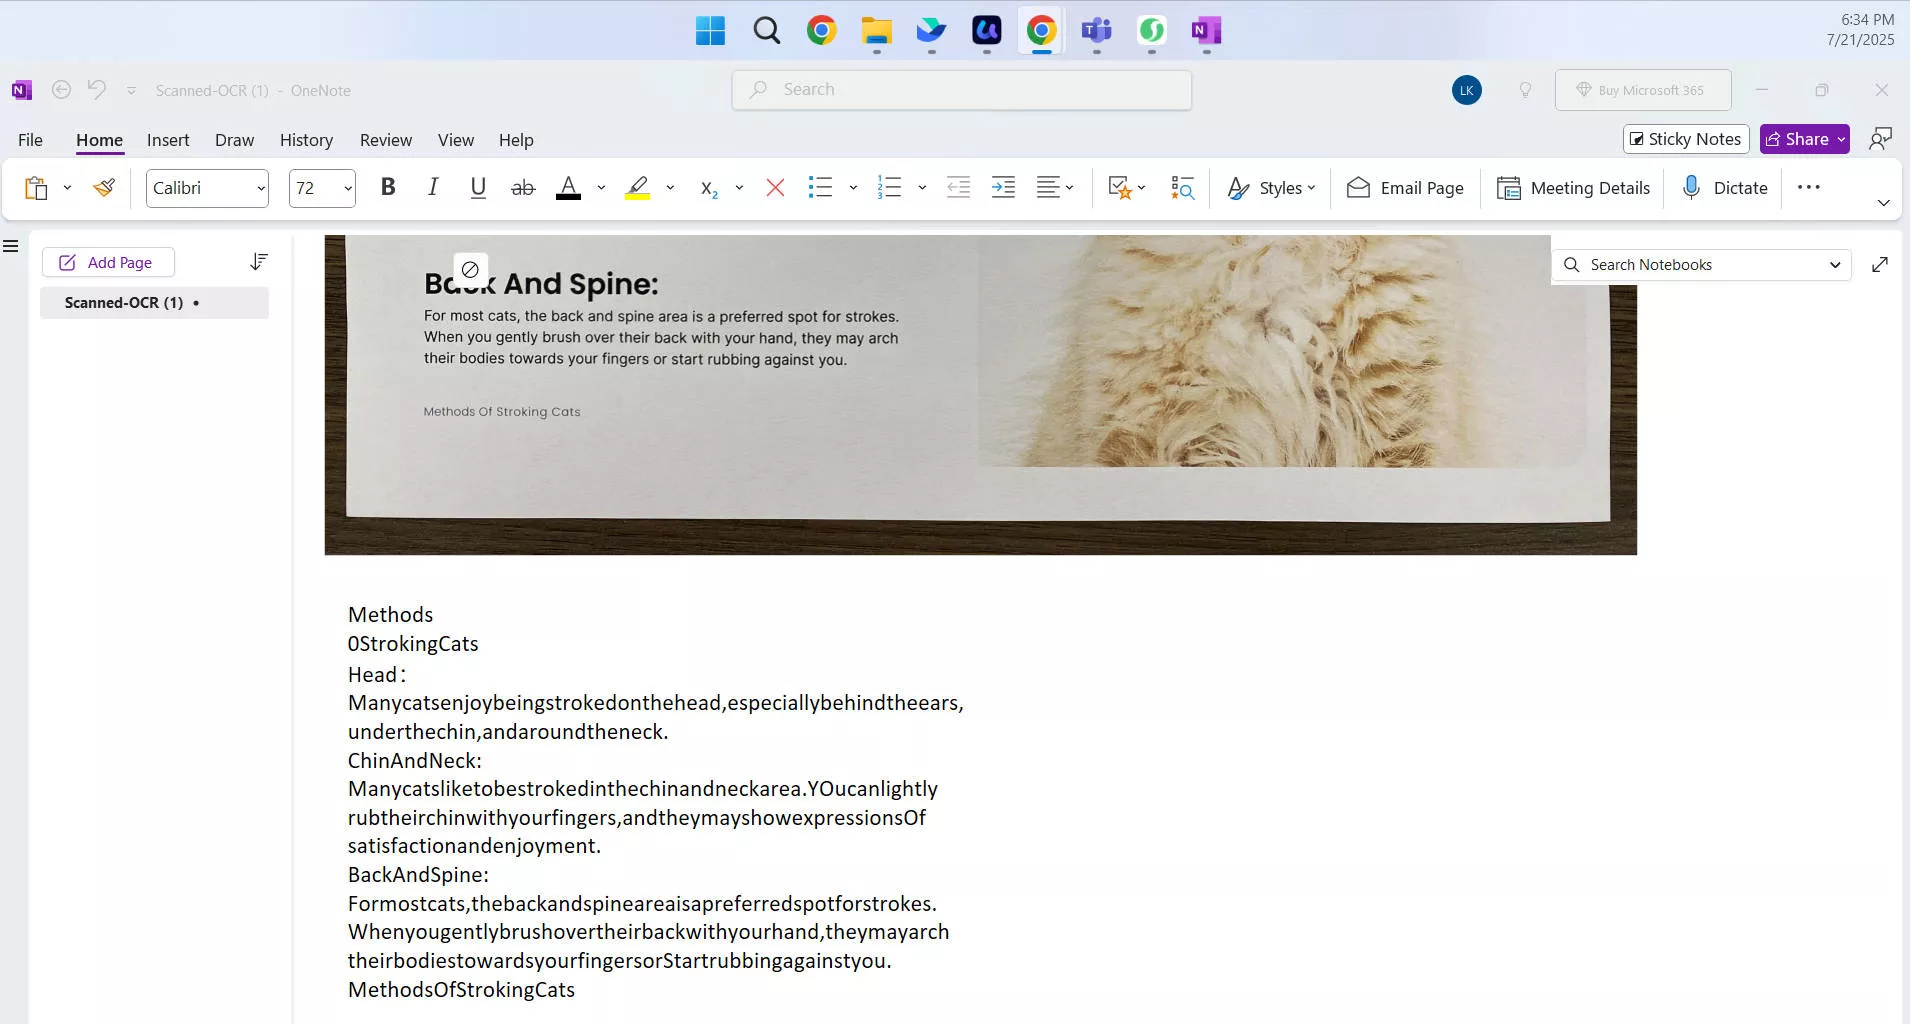The height and width of the screenshot is (1024, 1910).
Task: Click the lightbulb tips icon
Action: point(1526,90)
